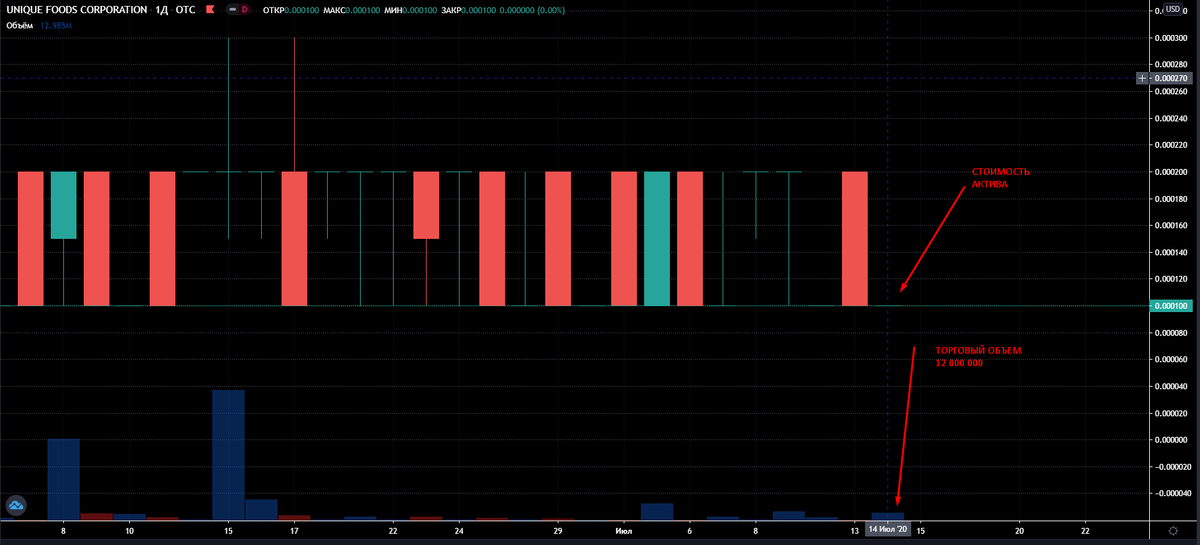The width and height of the screenshot is (1200, 545).
Task: Click the TradingView logo icon
Action: tap(15, 507)
